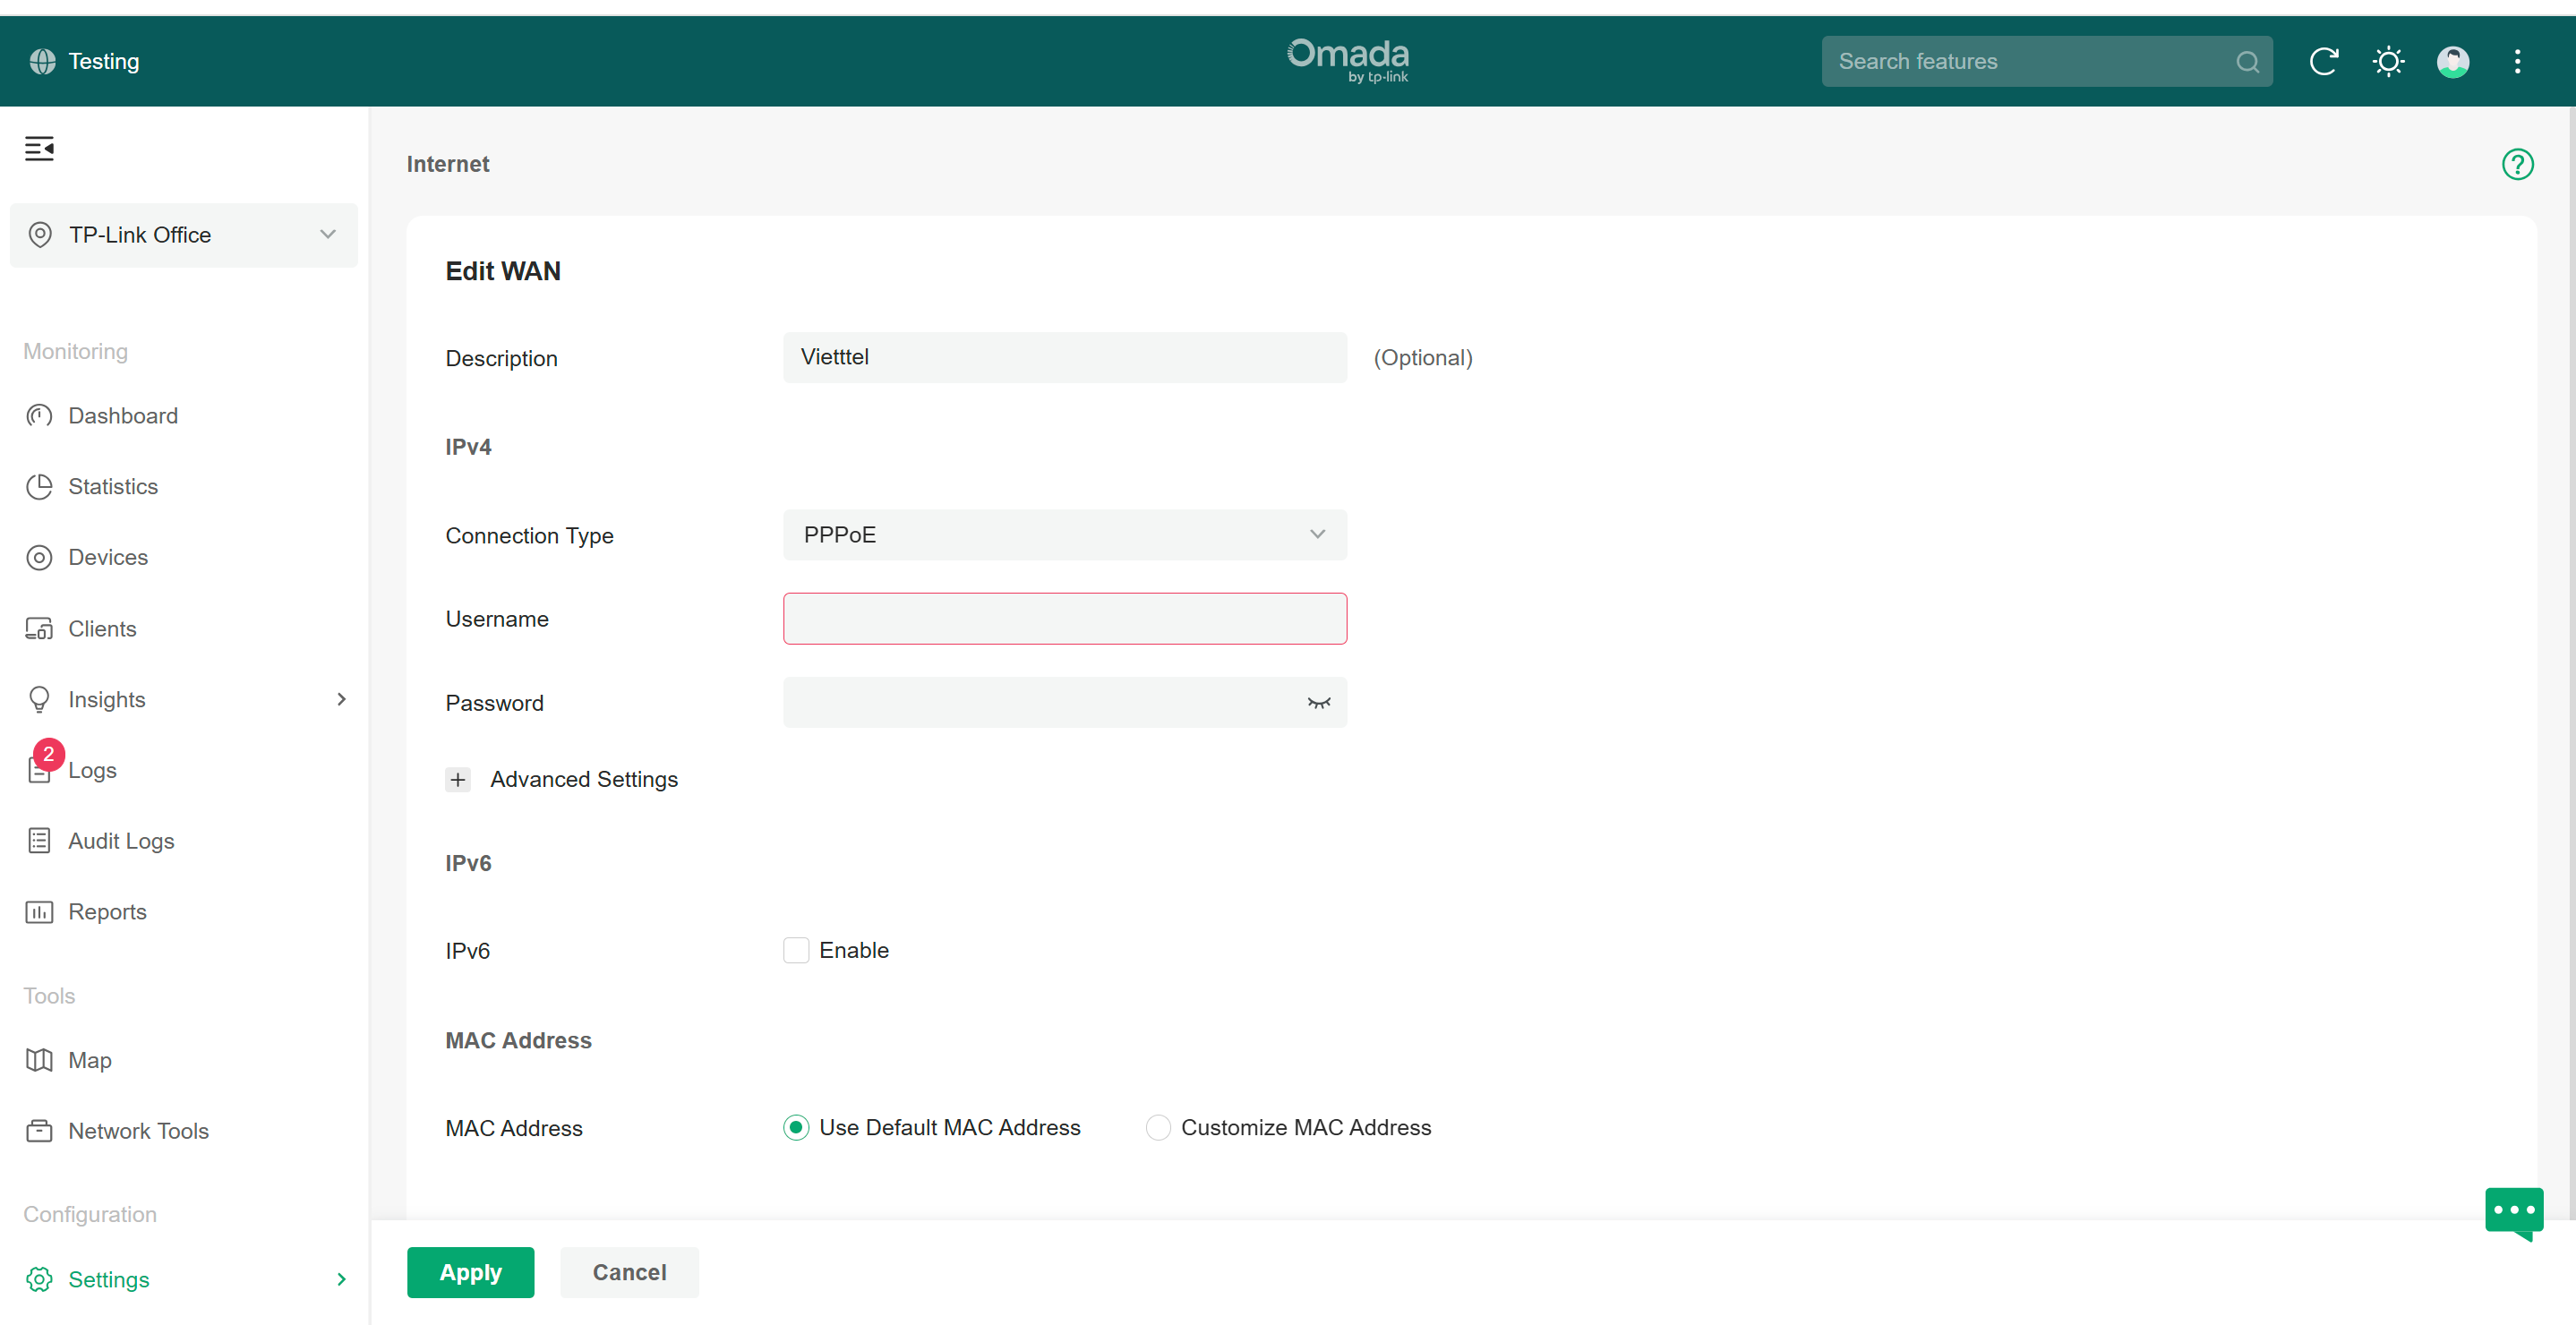2576x1325 pixels.
Task: Switch theme using the sun icon
Action: [2388, 62]
